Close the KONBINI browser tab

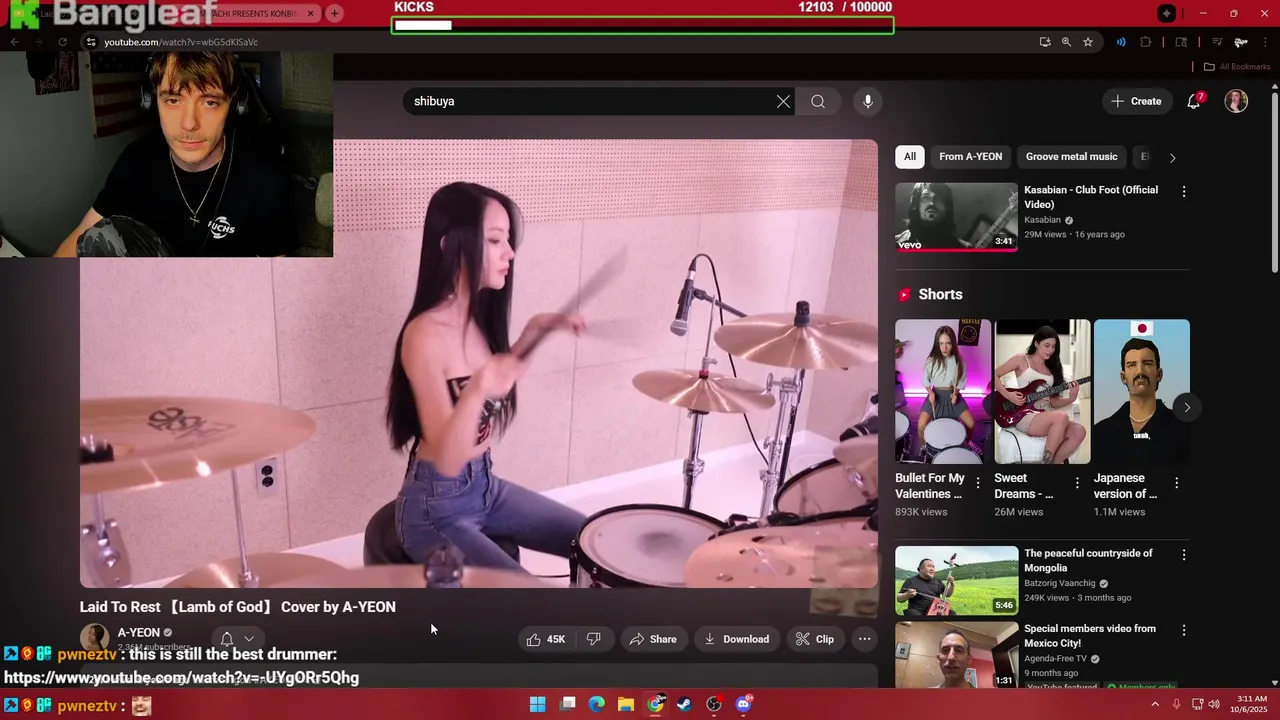tap(310, 14)
